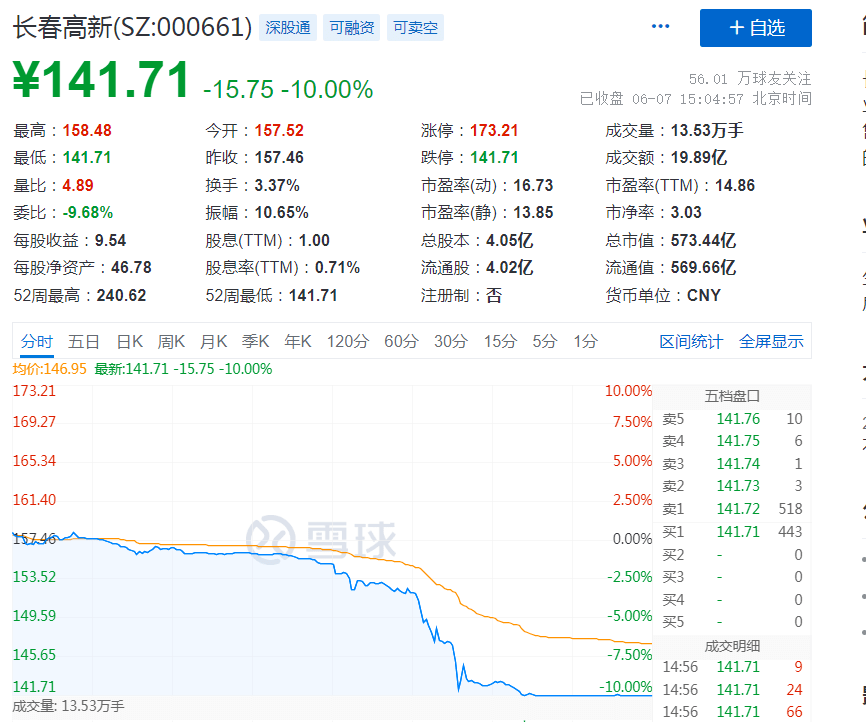Viewport: 866px width, 722px height.
Task: Click the 量比 value 4.89
Action: tap(78, 185)
